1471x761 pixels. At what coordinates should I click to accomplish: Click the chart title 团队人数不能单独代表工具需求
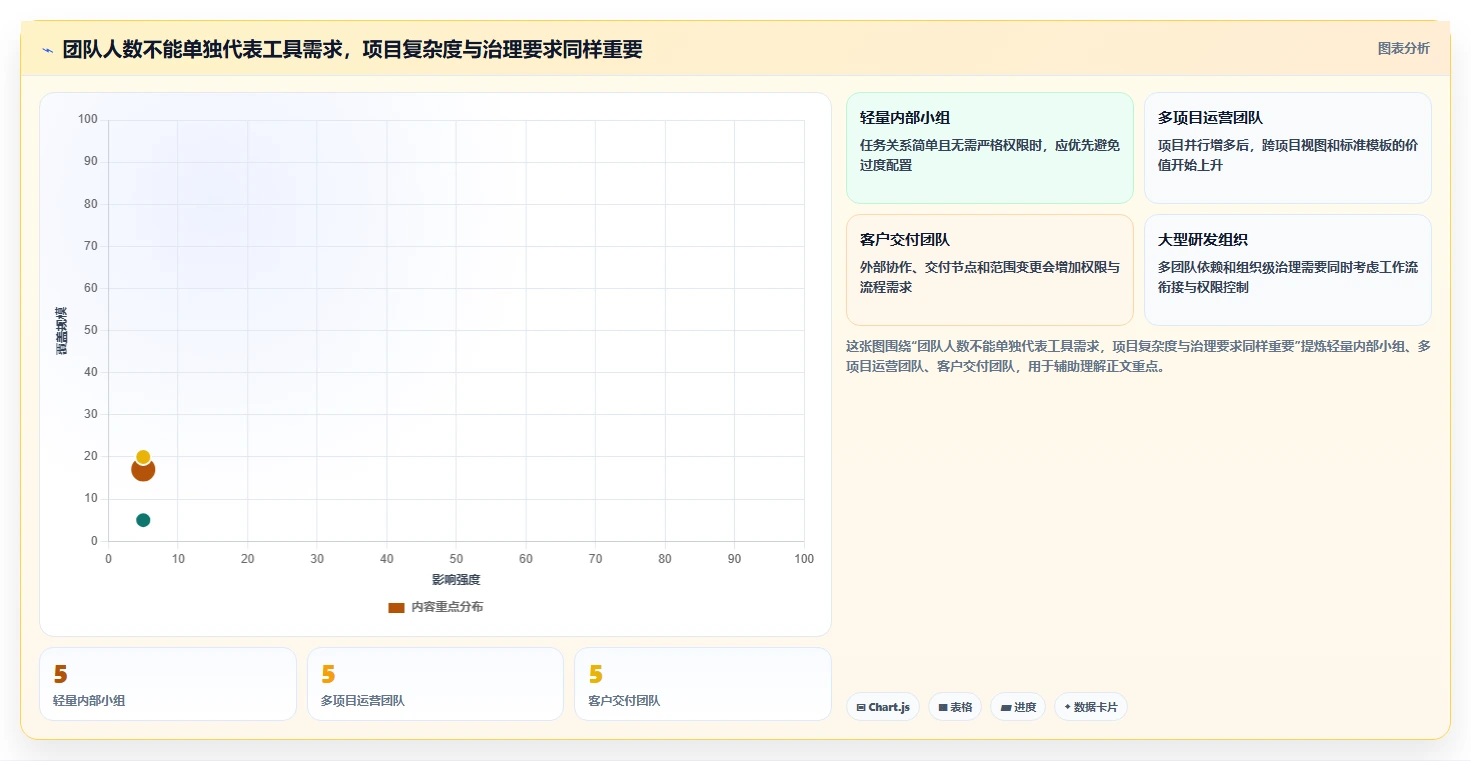352,49
